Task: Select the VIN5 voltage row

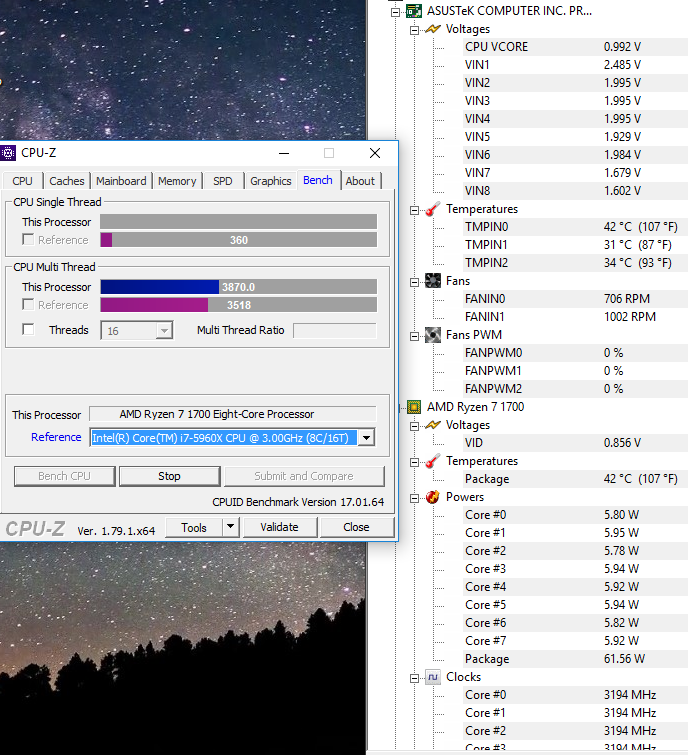Action: 575,137
